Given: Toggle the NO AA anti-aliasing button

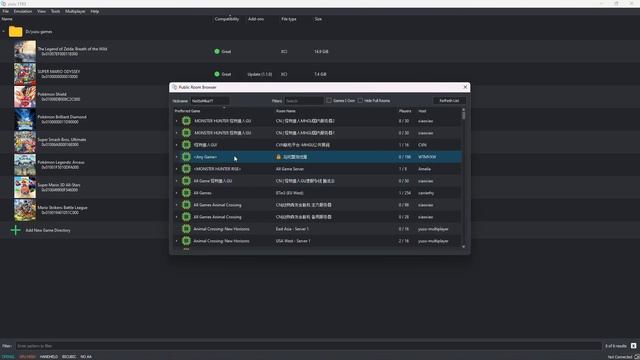Looking at the screenshot, I should pyautogui.click(x=86, y=357).
